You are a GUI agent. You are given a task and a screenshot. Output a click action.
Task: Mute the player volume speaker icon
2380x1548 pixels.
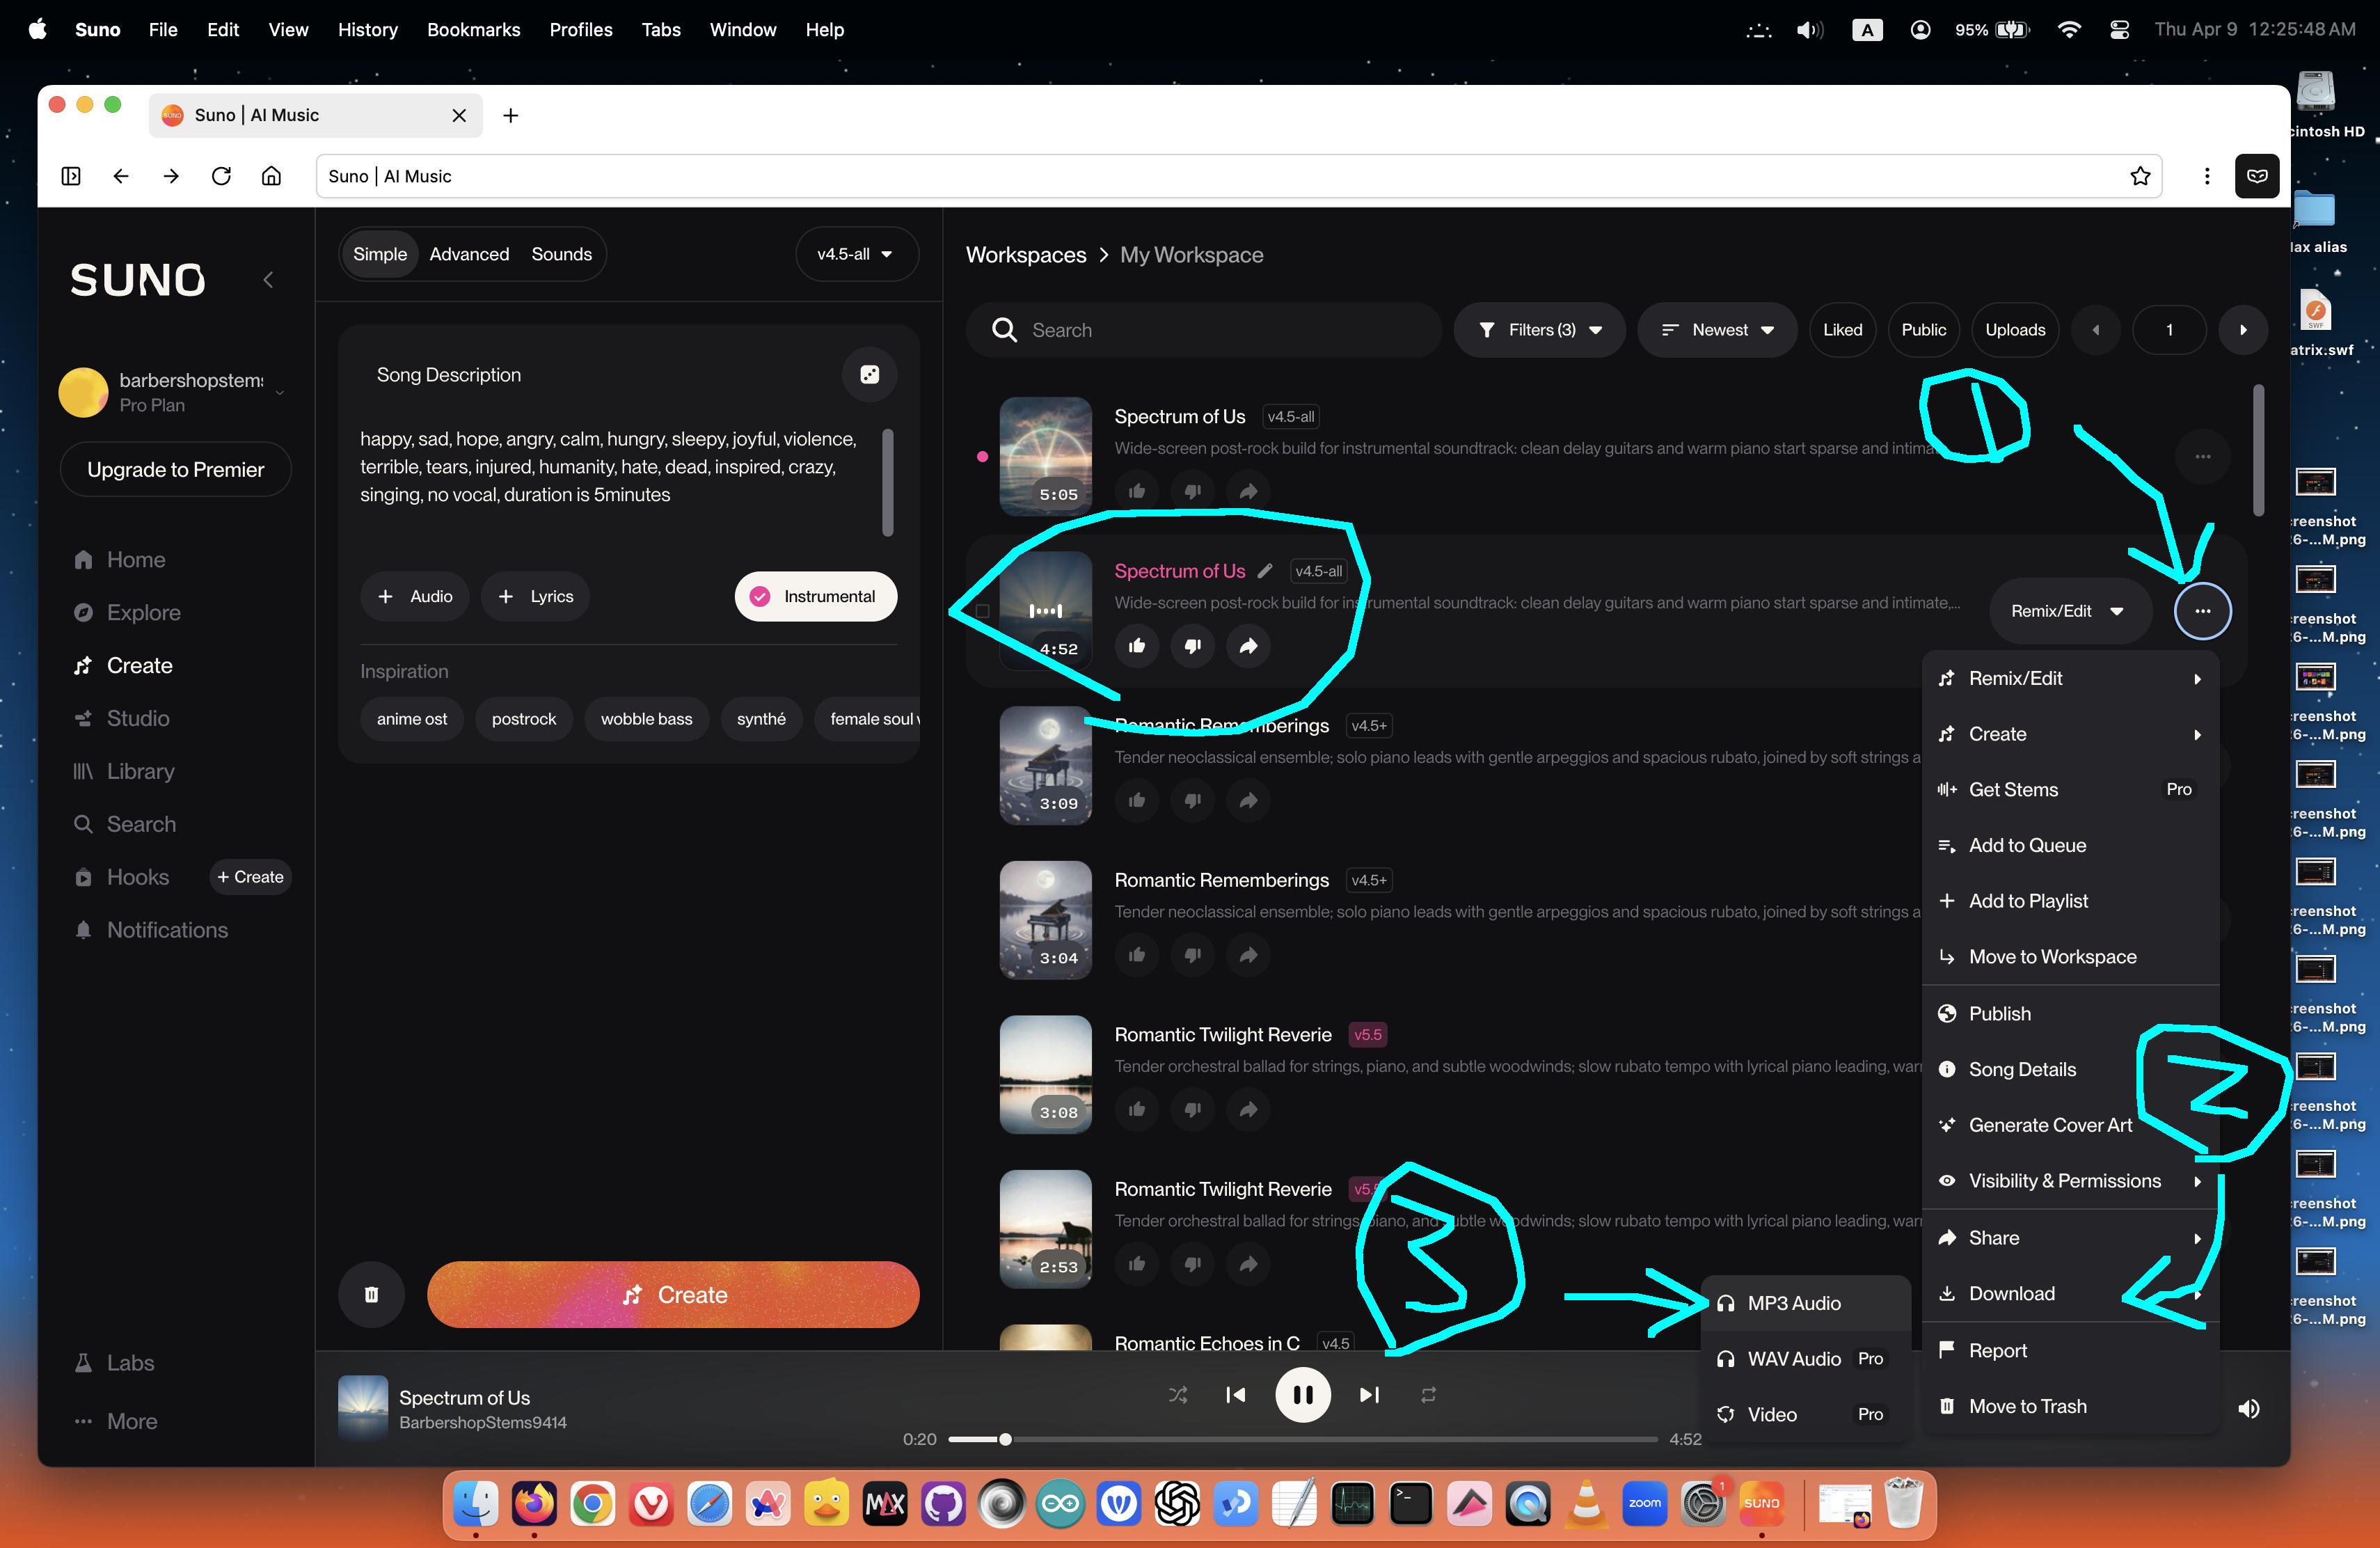tap(2248, 1408)
